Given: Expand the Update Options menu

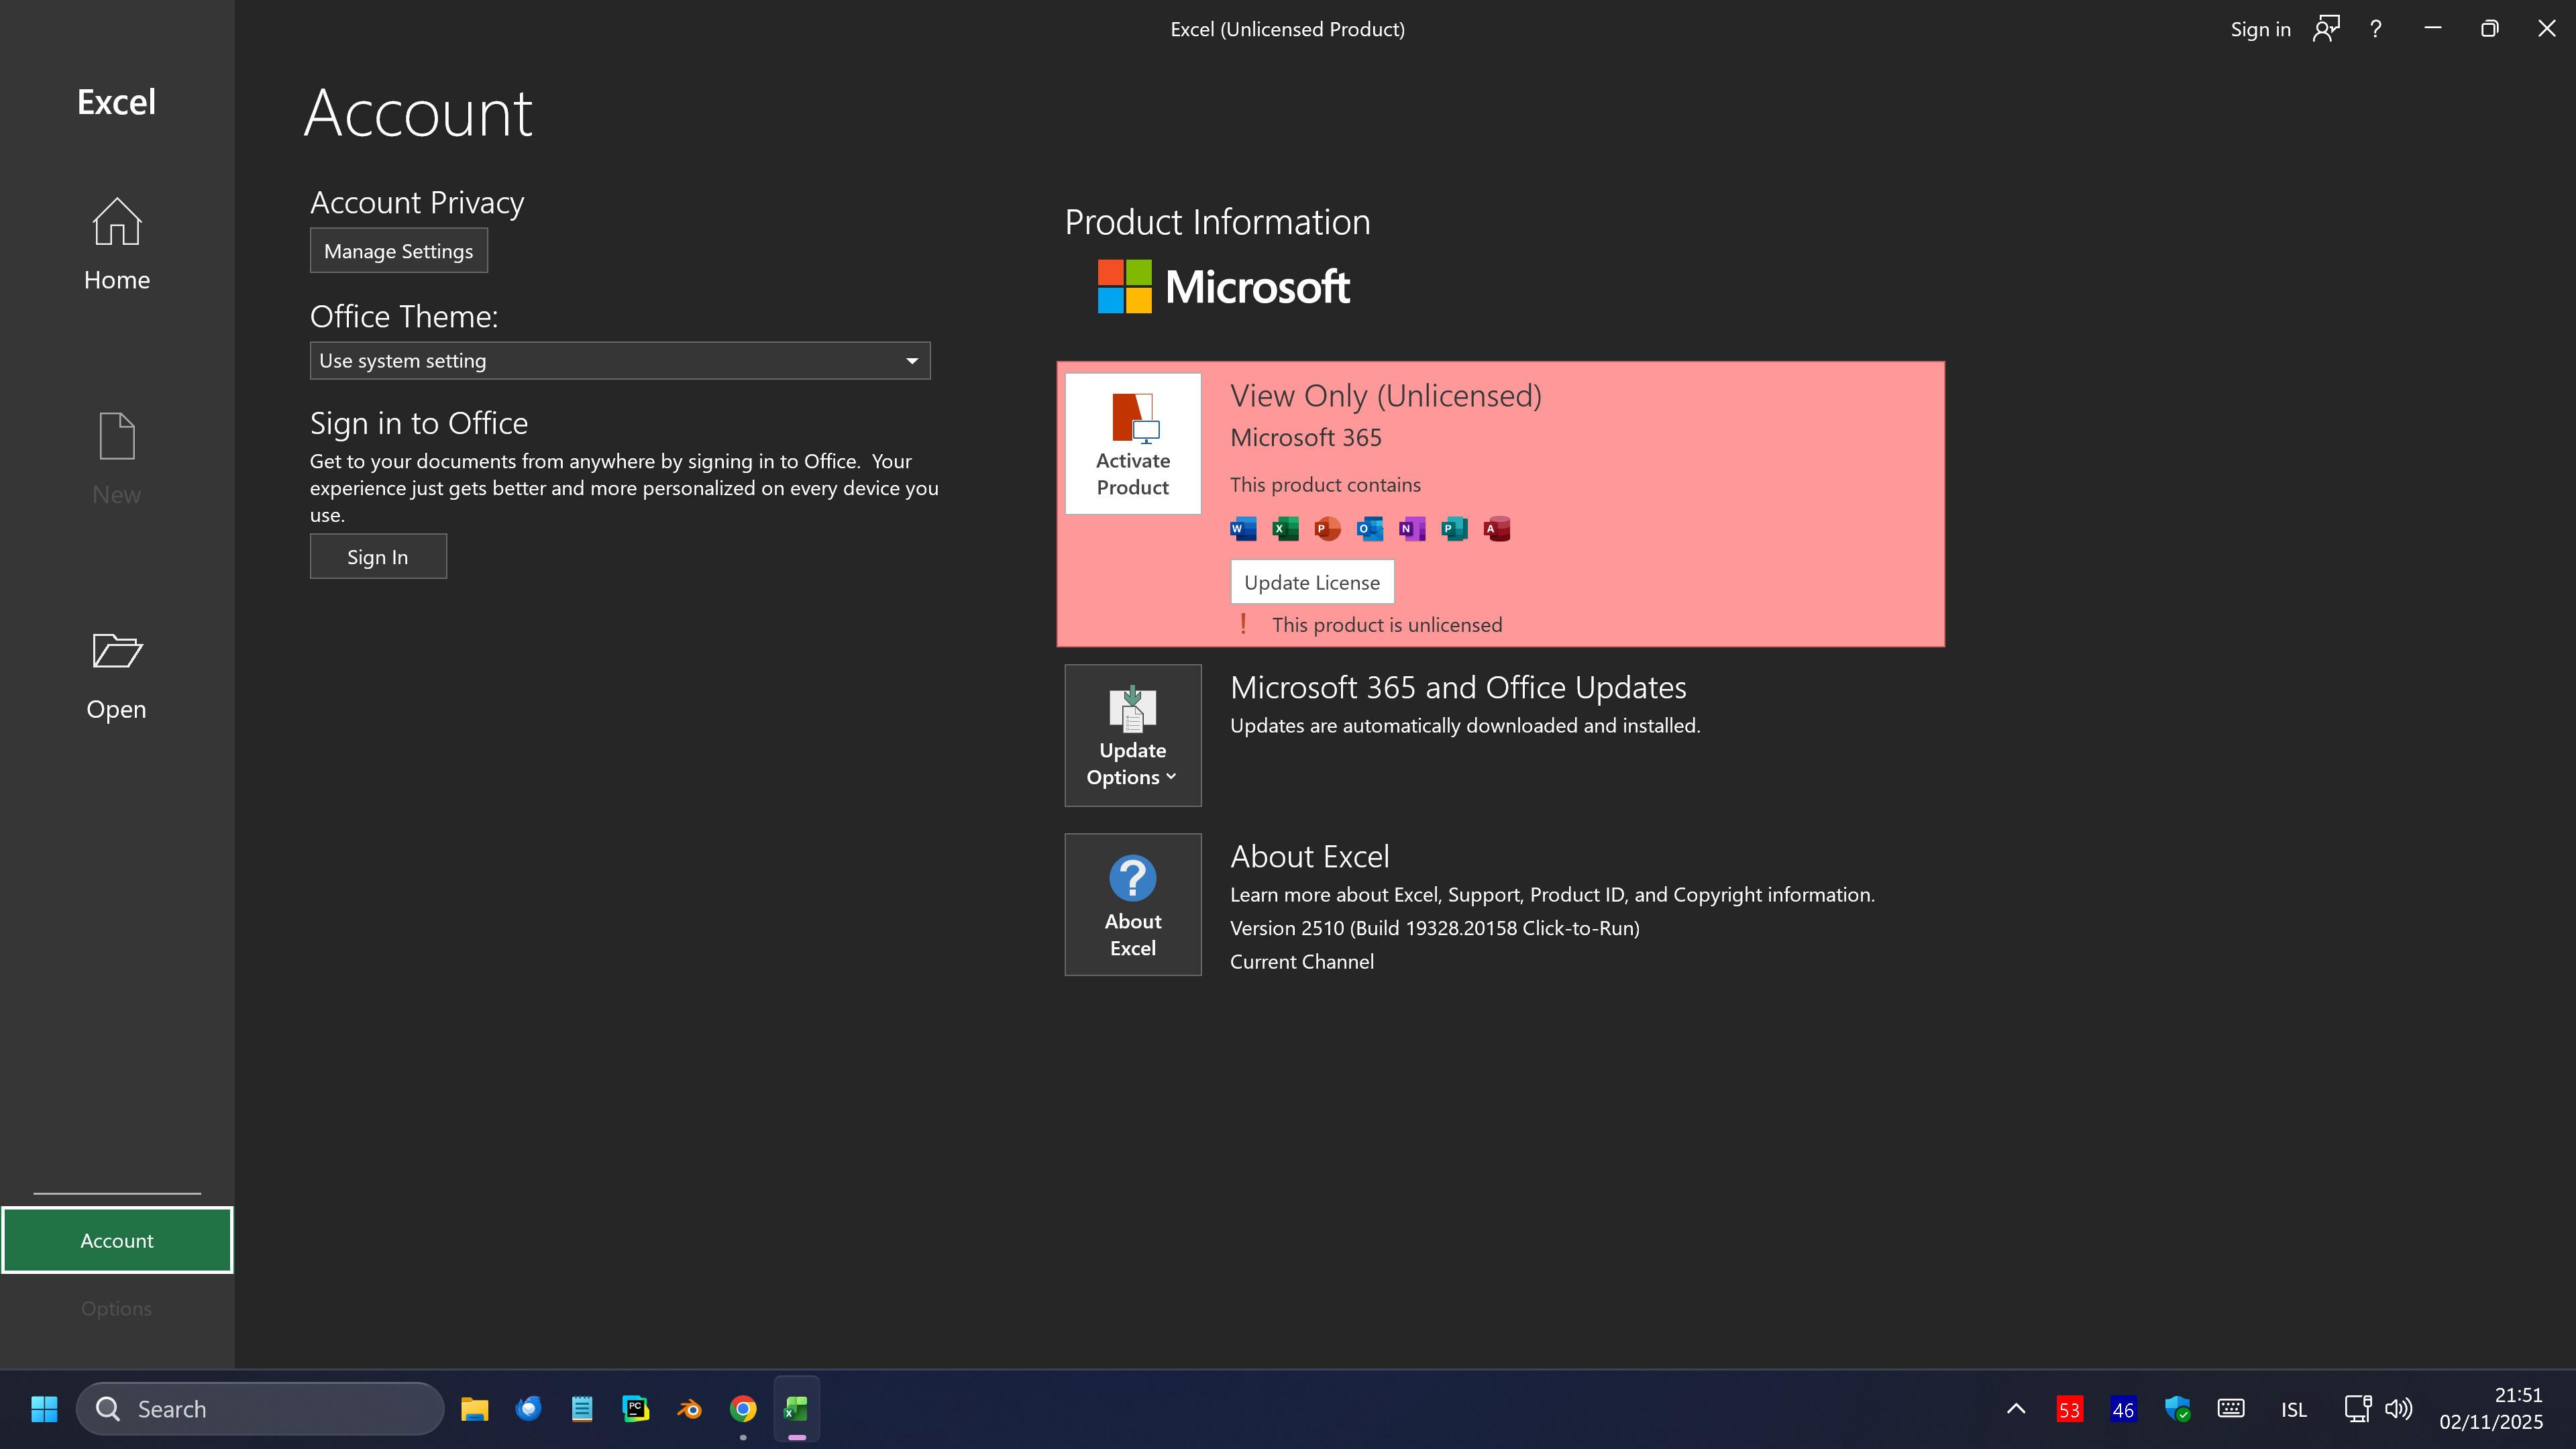Looking at the screenshot, I should point(1133,736).
